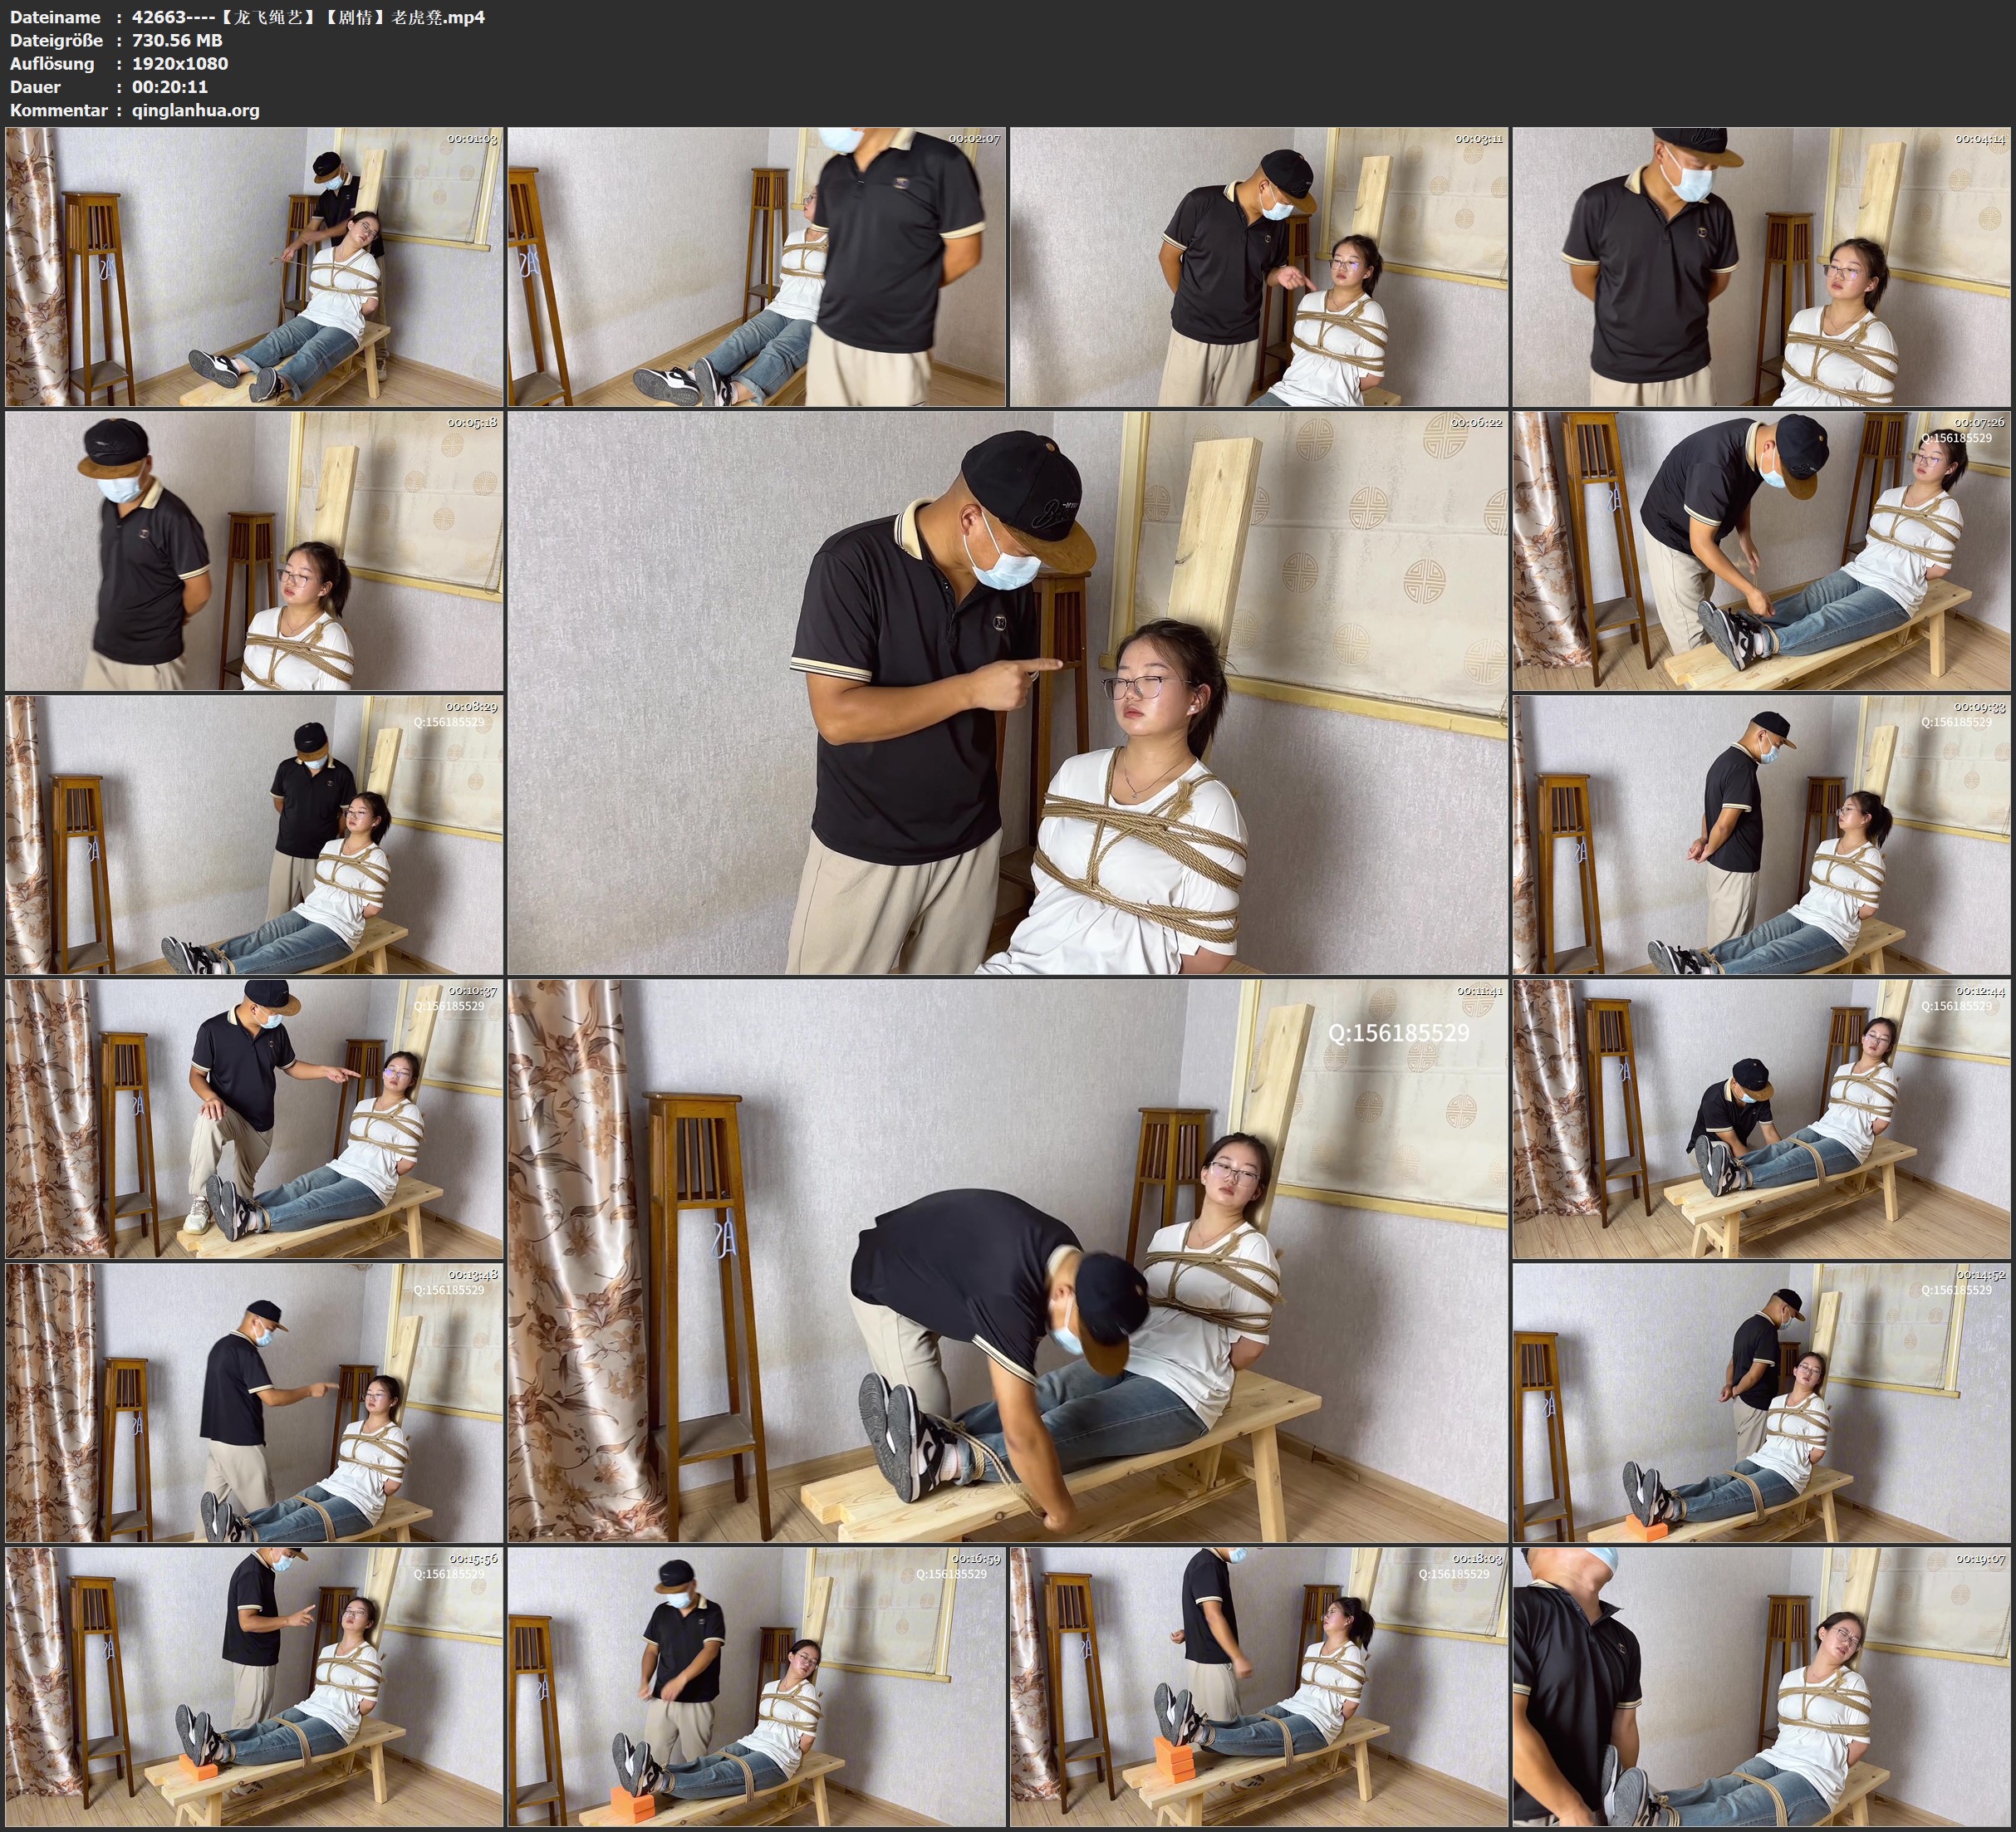Click the qinglanhua.org comment text

coord(195,110)
